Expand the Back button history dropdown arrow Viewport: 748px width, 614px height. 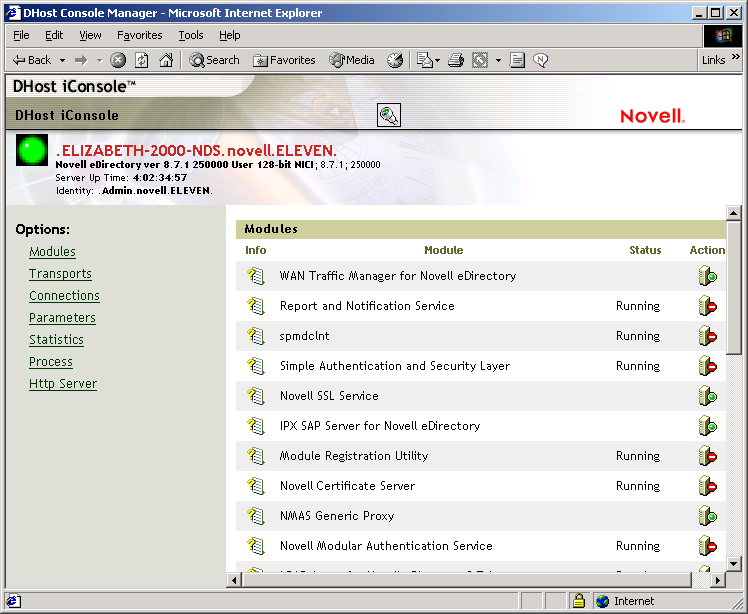click(x=62, y=60)
